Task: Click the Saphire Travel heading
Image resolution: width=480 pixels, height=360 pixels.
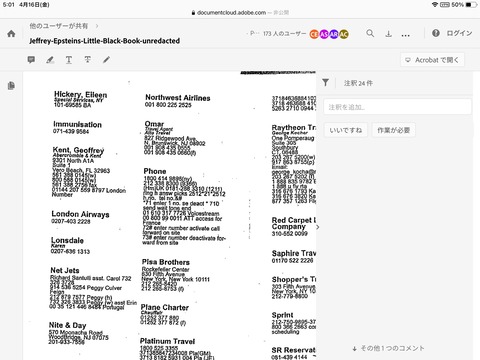Action: pos(294,253)
